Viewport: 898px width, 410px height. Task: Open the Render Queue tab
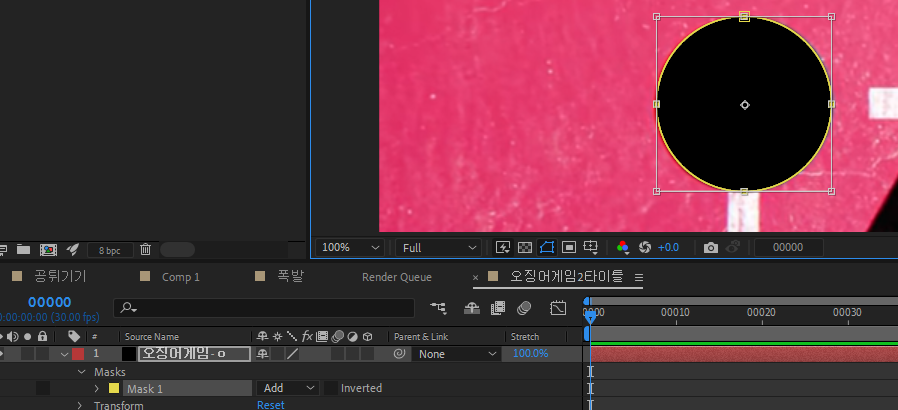(397, 277)
